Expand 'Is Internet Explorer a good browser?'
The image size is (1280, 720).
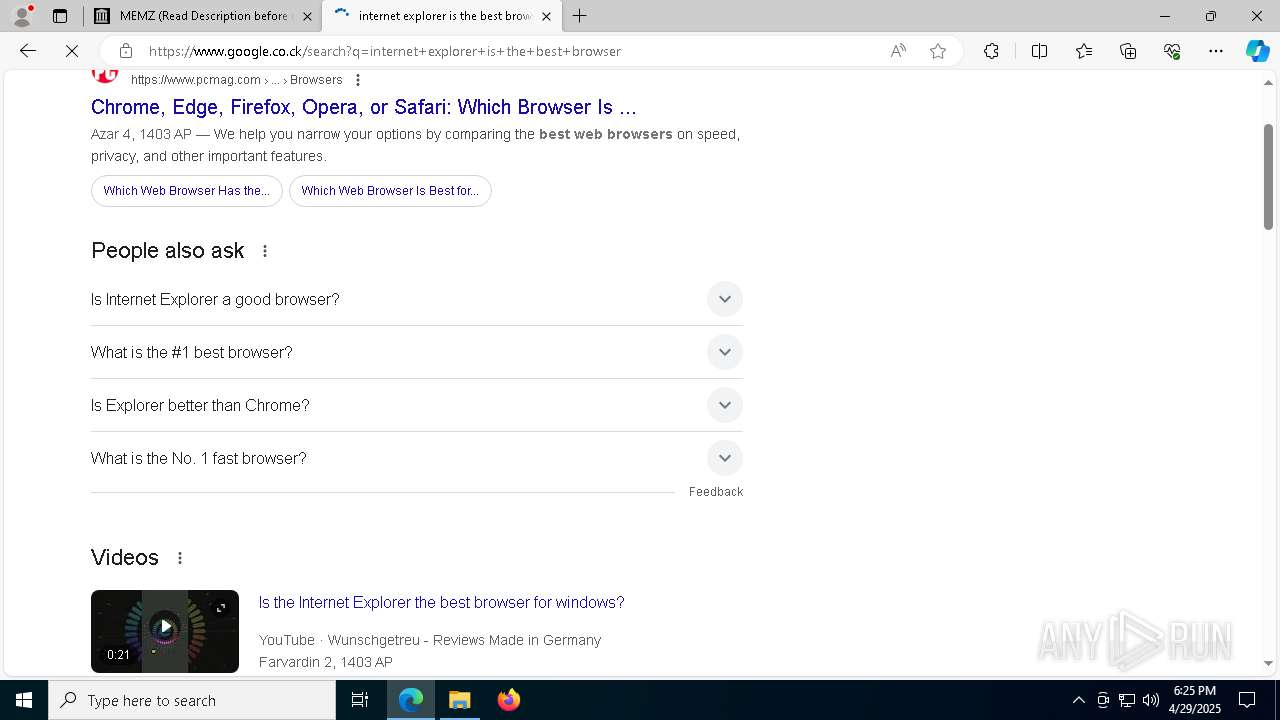click(x=417, y=299)
